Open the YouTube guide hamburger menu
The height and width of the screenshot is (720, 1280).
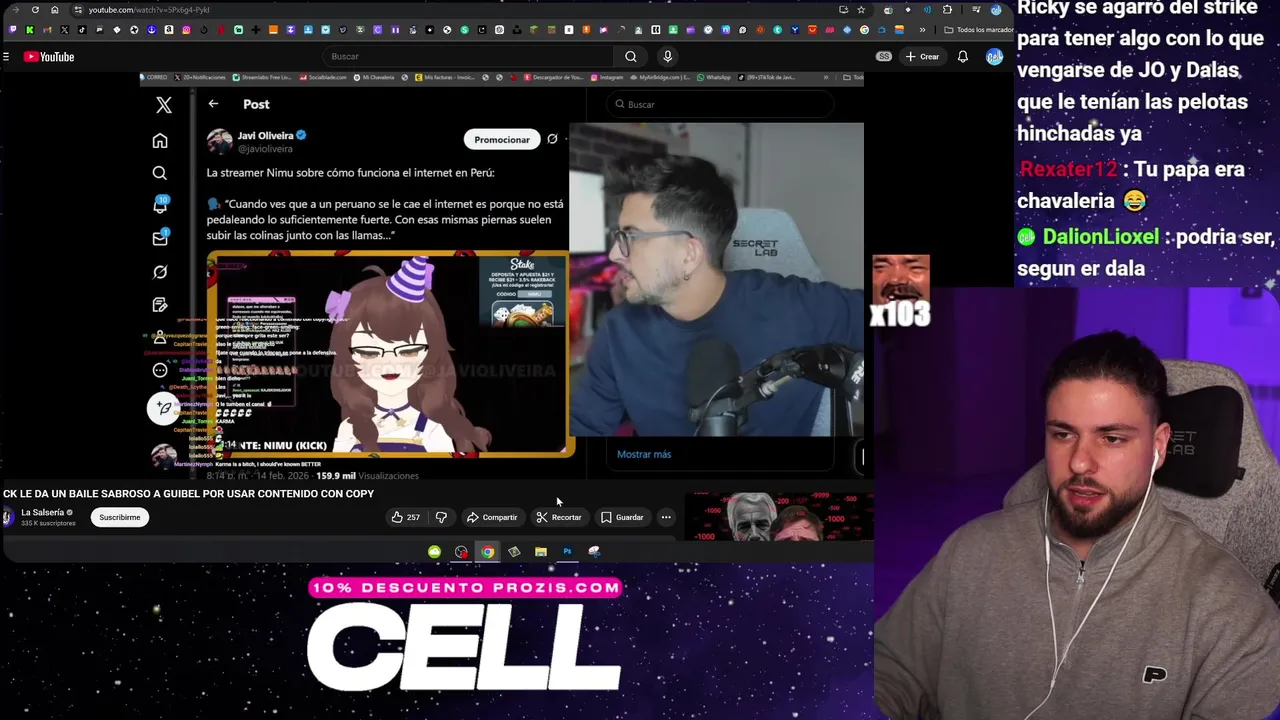[x=6, y=57]
